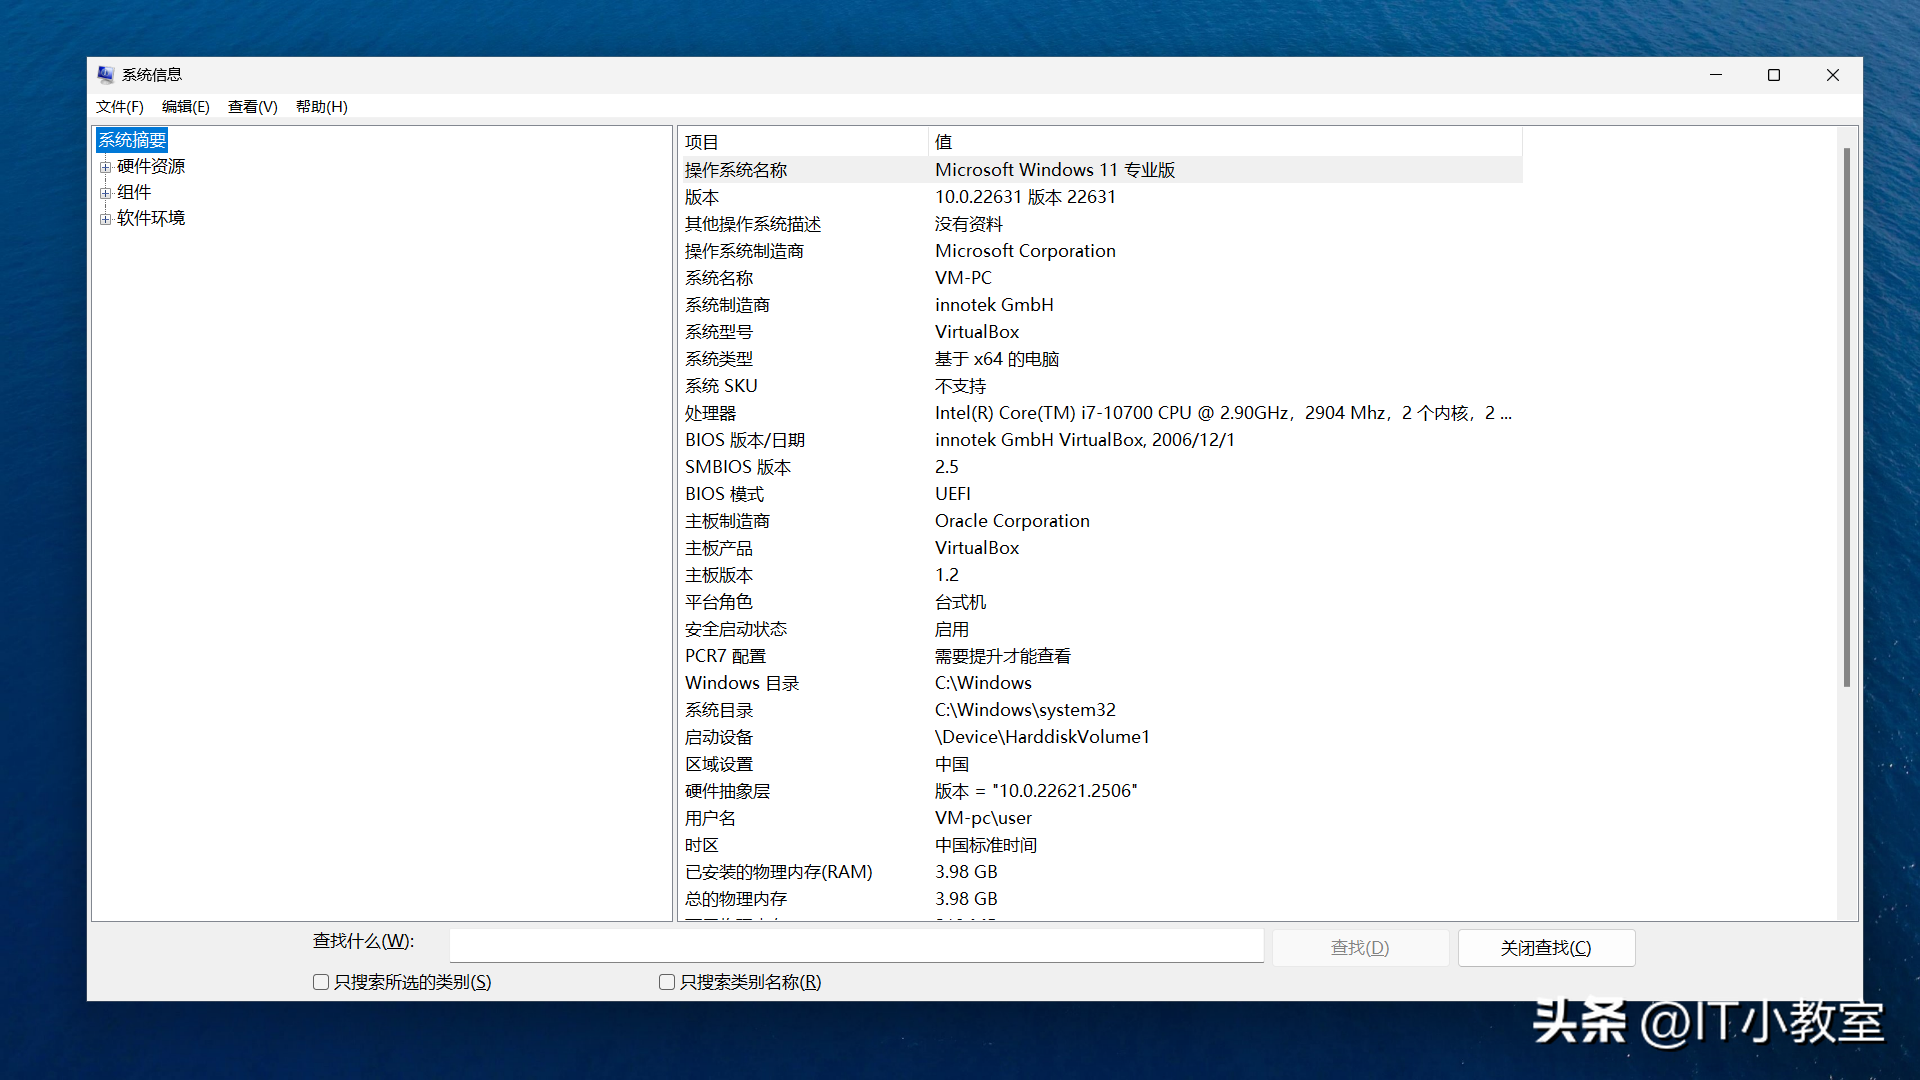This screenshot has height=1080, width=1920.
Task: Tick 只搜索所选的类别(S) checkbox
Action: (x=321, y=982)
